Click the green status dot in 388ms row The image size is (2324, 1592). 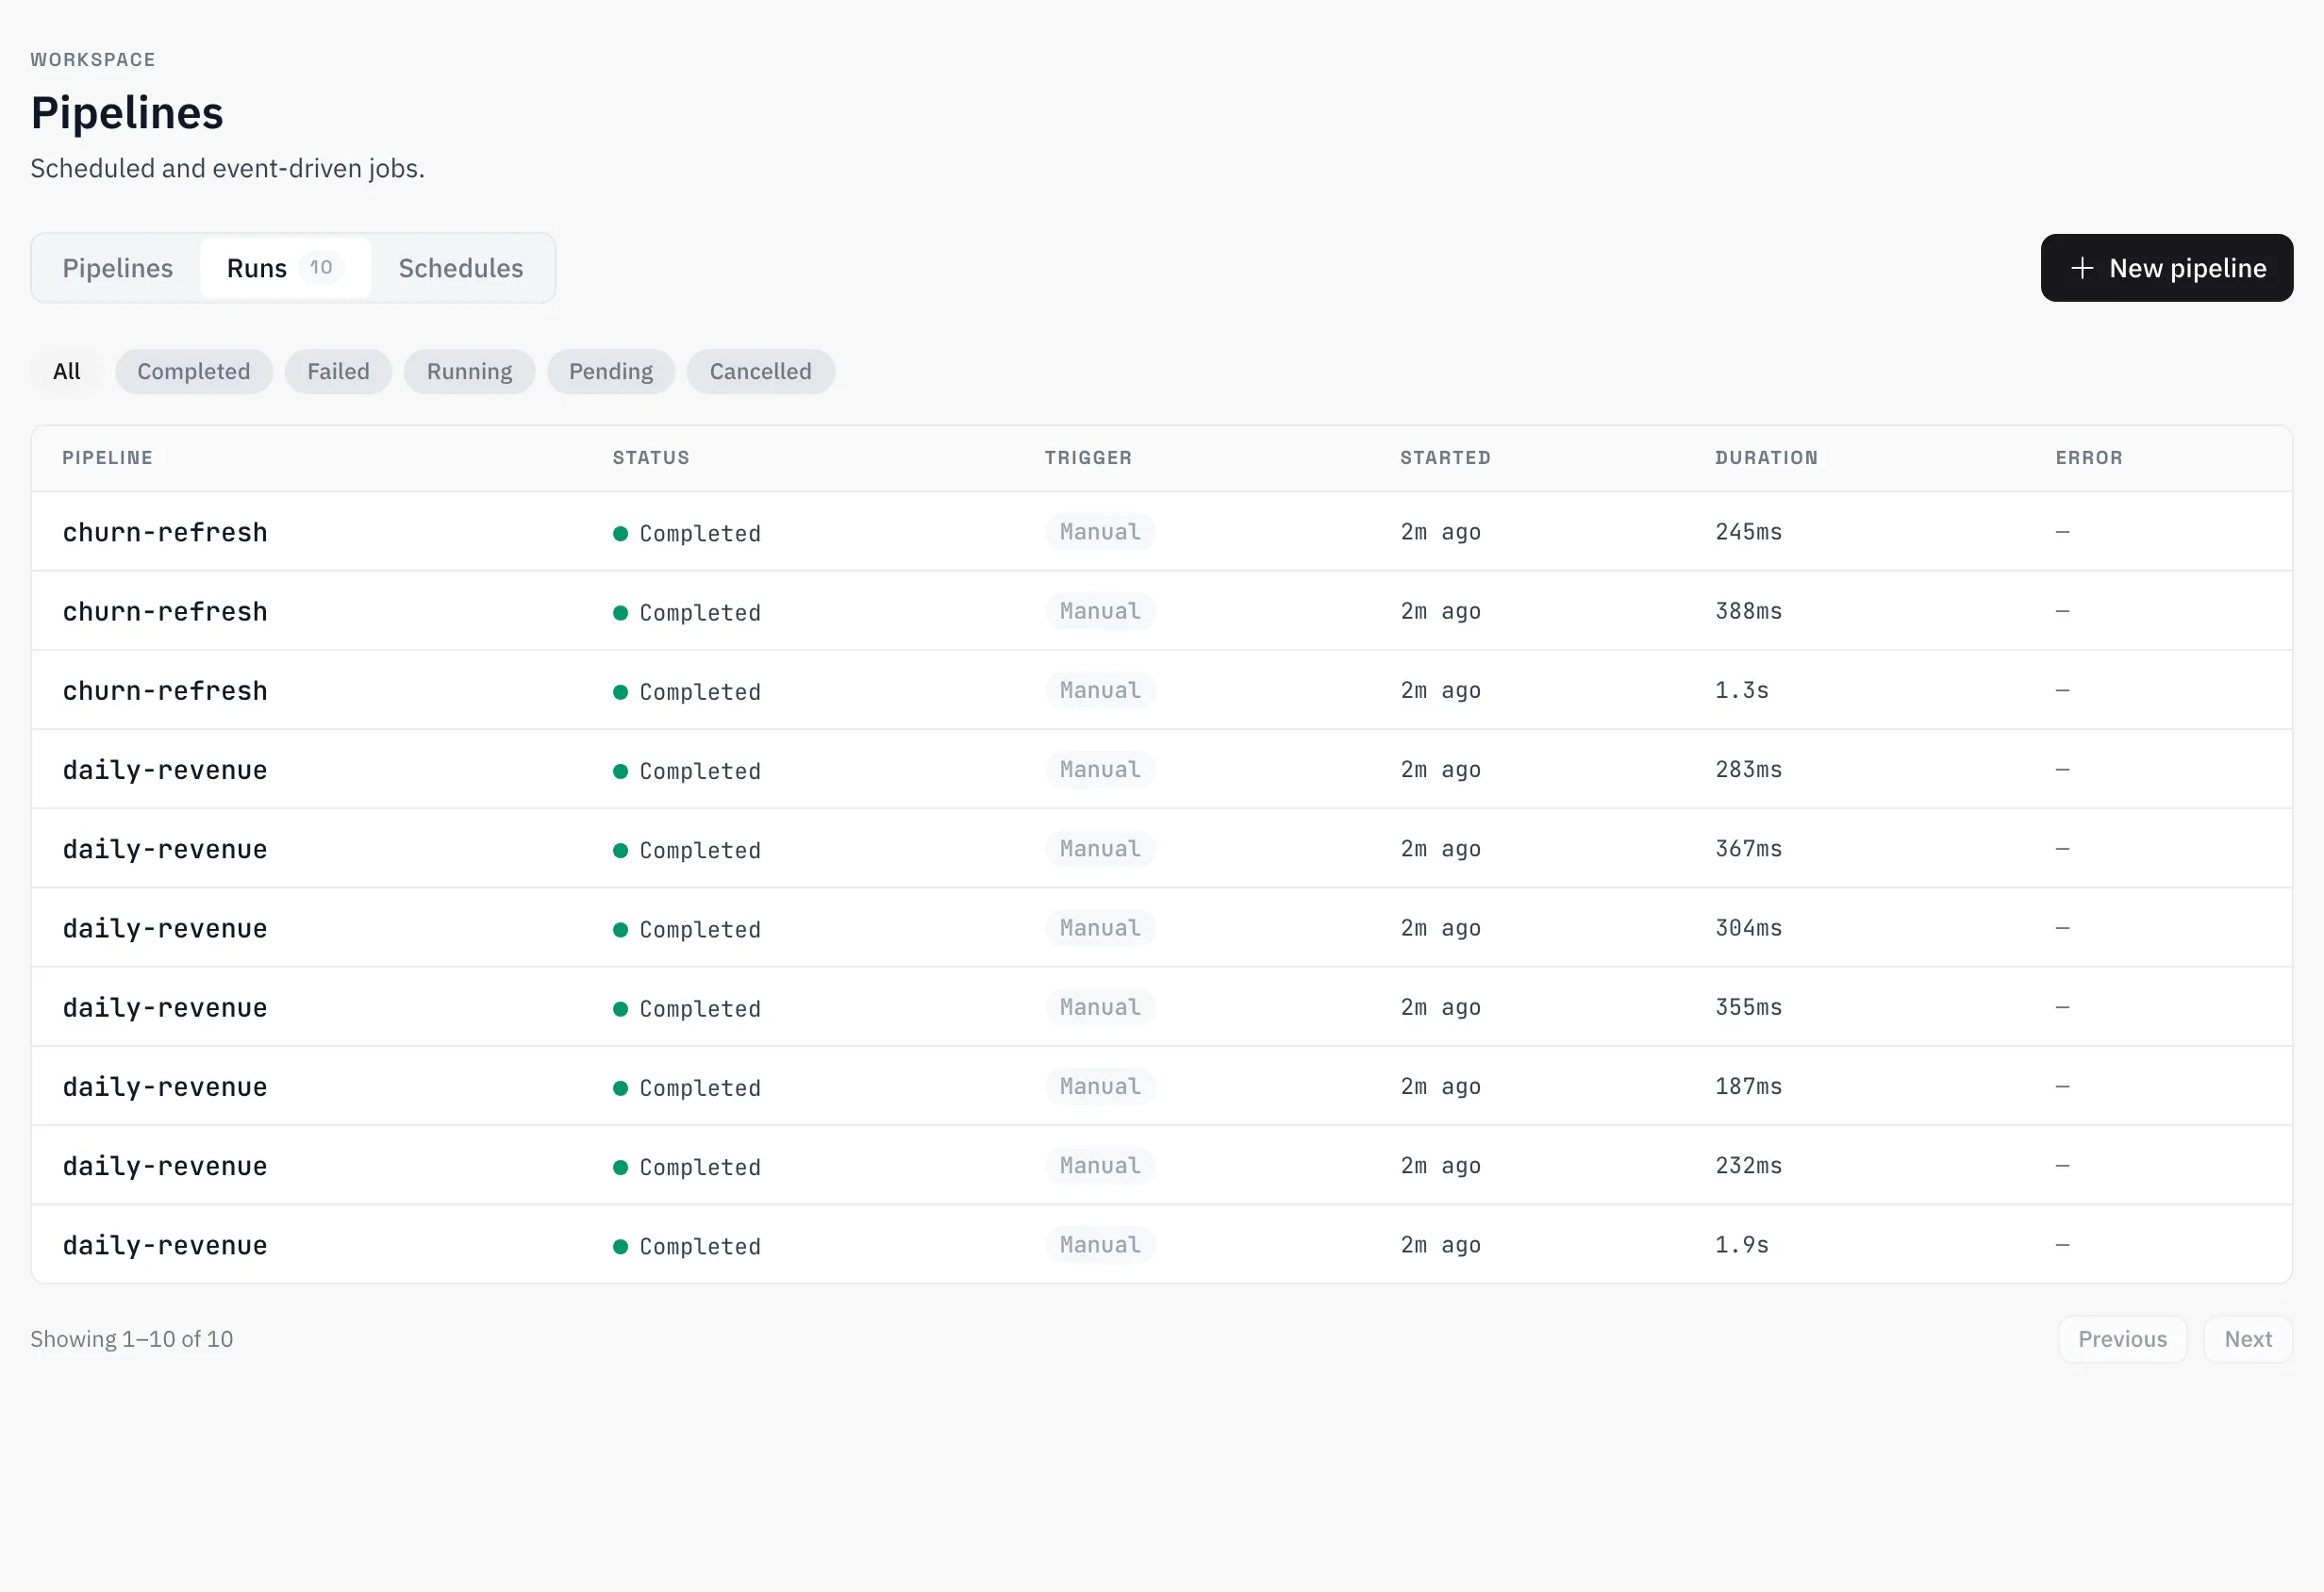620,613
